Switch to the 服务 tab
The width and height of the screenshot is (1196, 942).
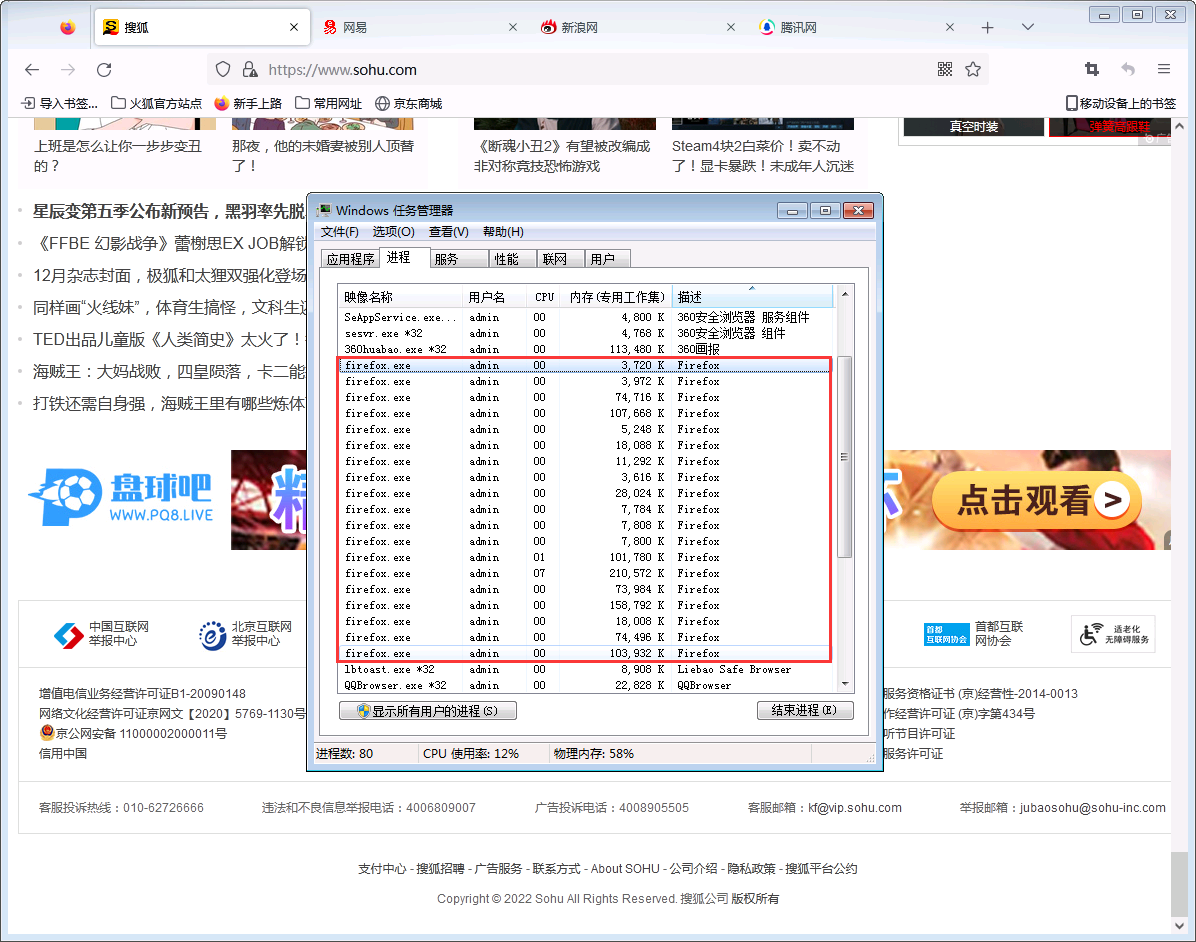tap(458, 259)
